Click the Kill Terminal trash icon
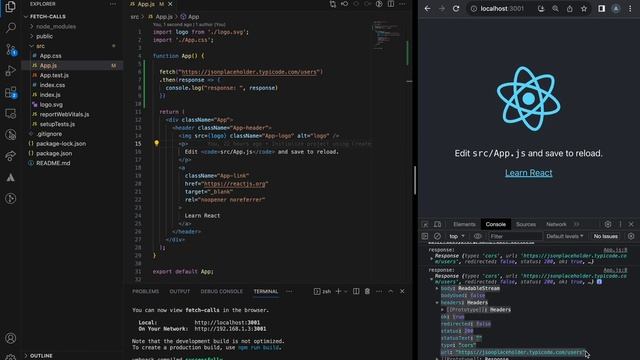 point(367,291)
